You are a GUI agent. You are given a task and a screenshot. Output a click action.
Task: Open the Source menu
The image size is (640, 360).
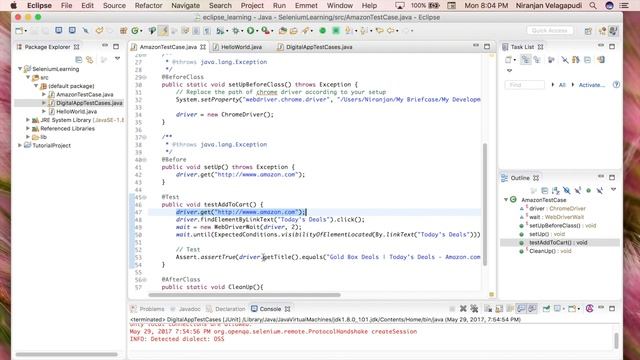(x=114, y=6)
